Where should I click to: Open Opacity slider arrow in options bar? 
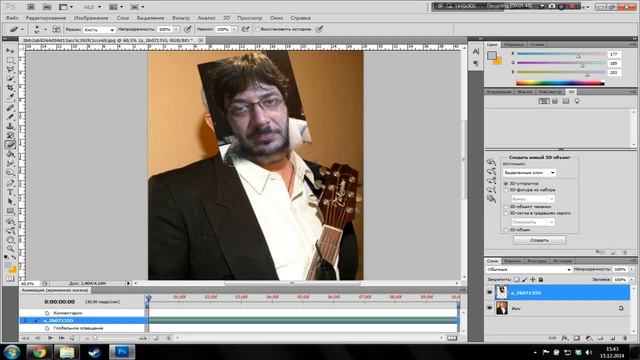coord(176,29)
